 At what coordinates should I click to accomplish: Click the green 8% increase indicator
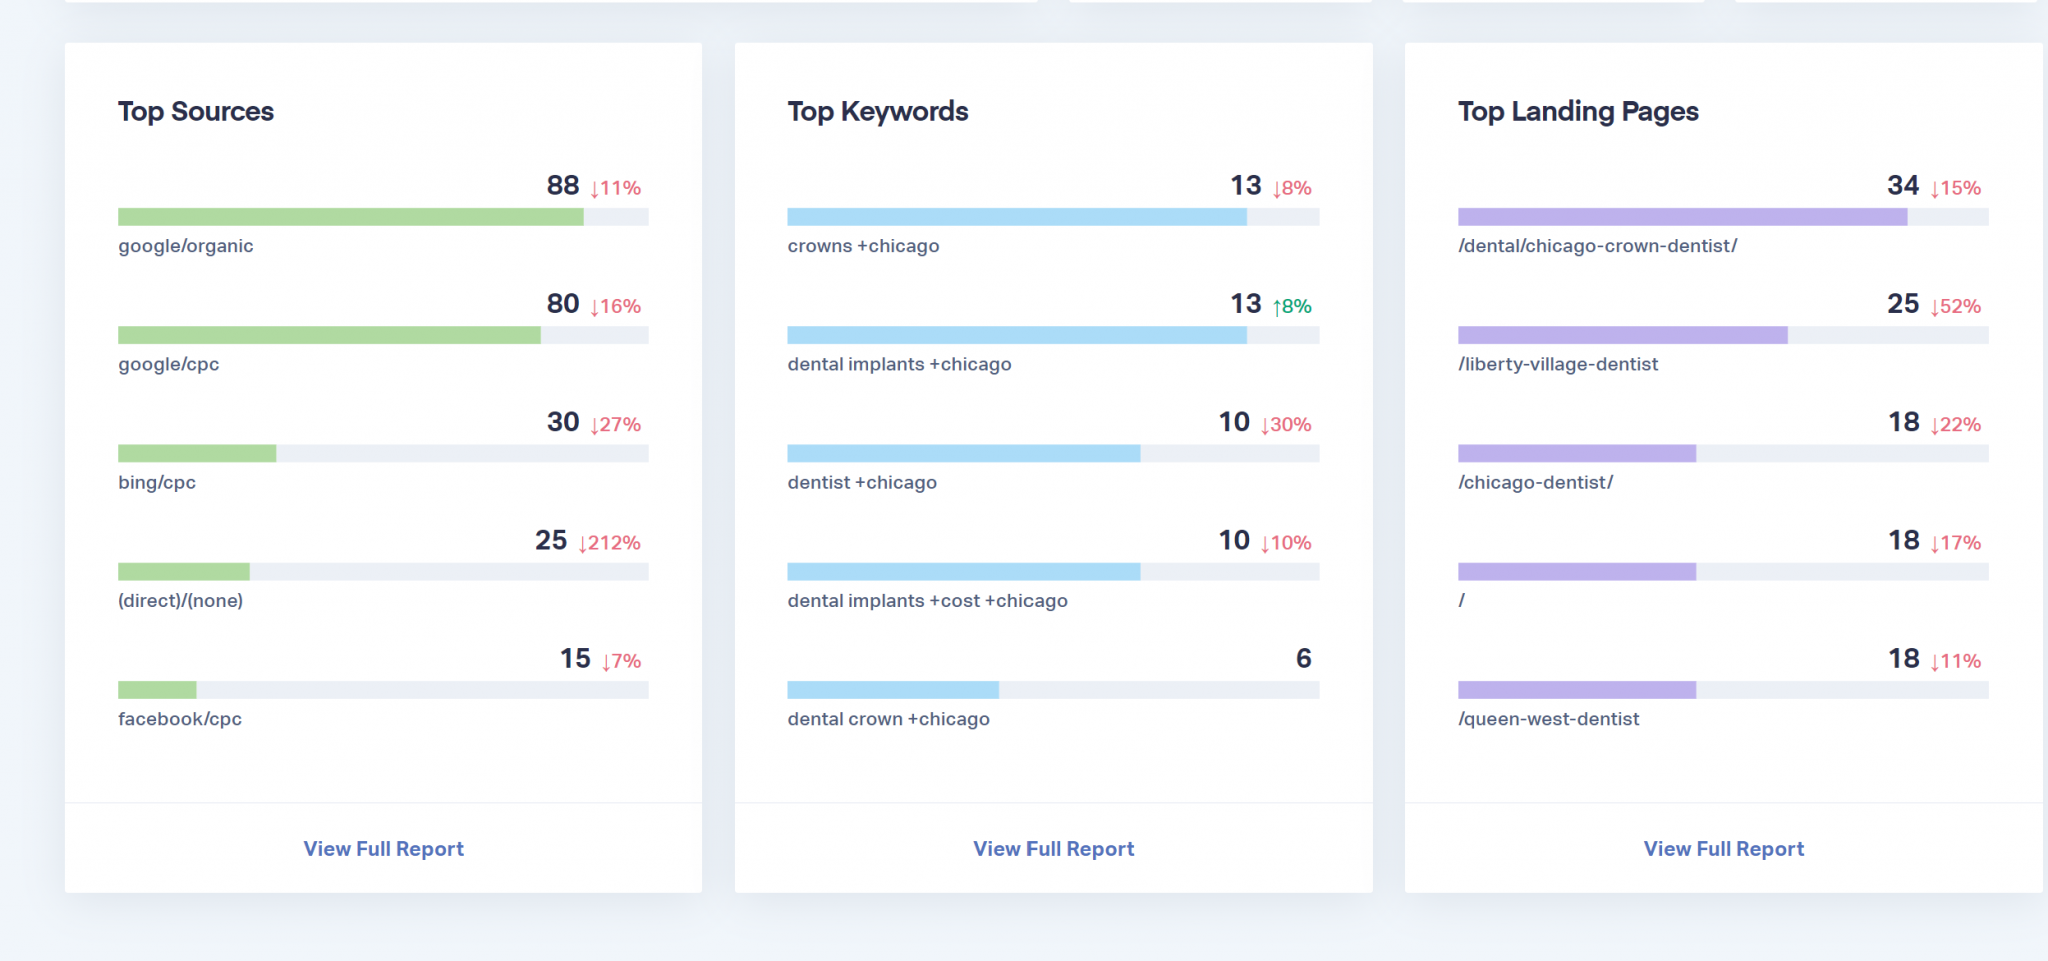click(x=1290, y=305)
